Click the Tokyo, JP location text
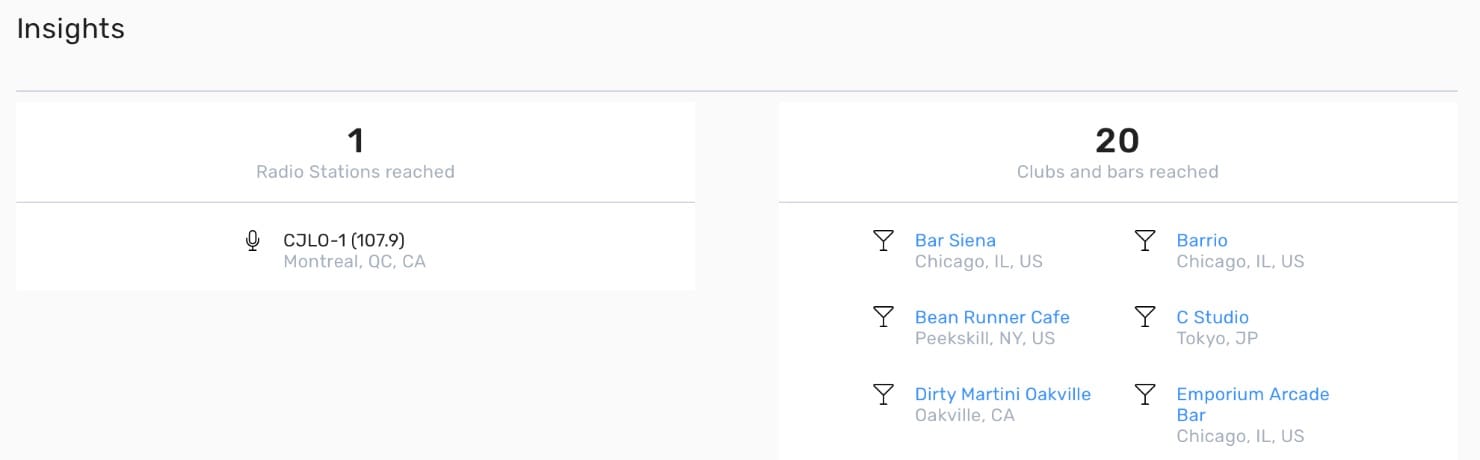This screenshot has height=460, width=1480. point(1216,338)
